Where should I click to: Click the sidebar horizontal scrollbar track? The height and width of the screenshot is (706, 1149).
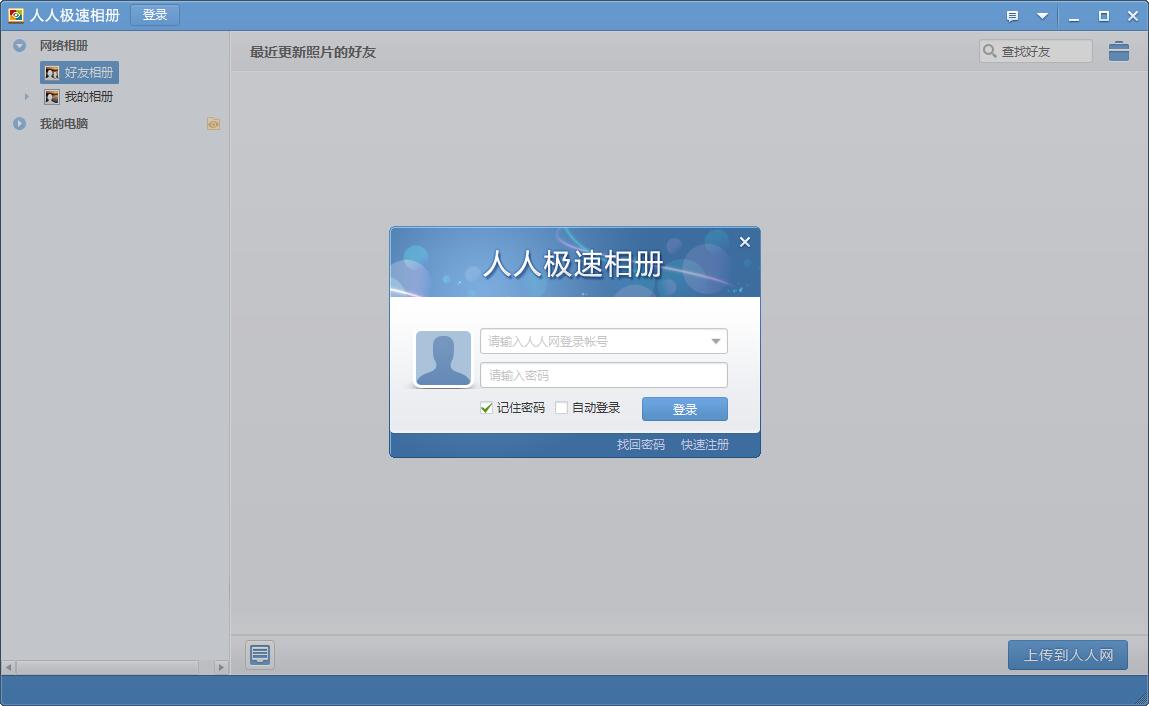coord(114,667)
